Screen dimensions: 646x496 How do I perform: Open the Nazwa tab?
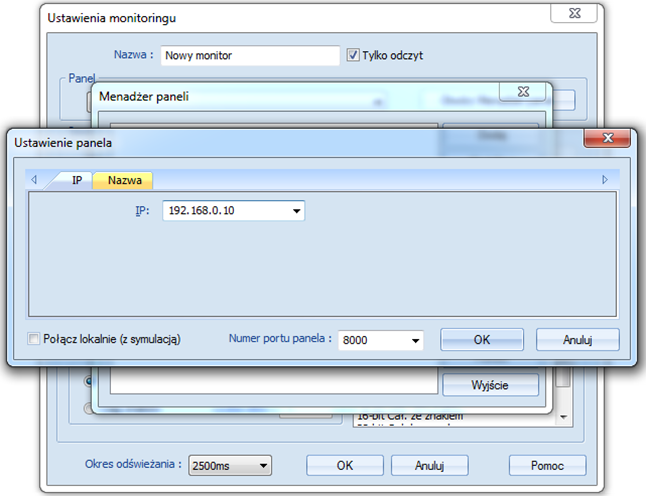point(124,180)
